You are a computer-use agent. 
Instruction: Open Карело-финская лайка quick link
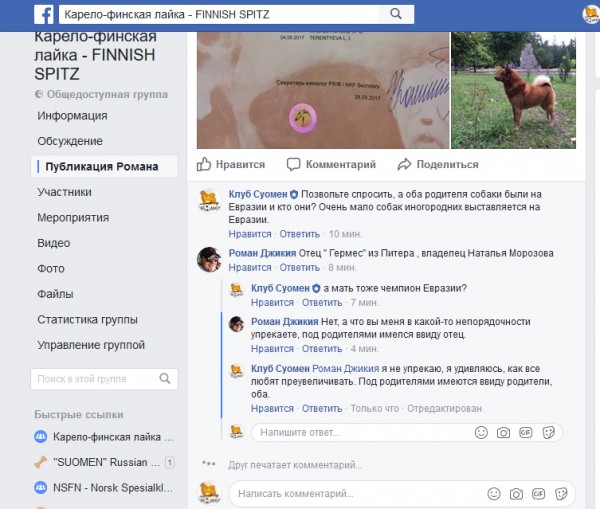coord(113,437)
